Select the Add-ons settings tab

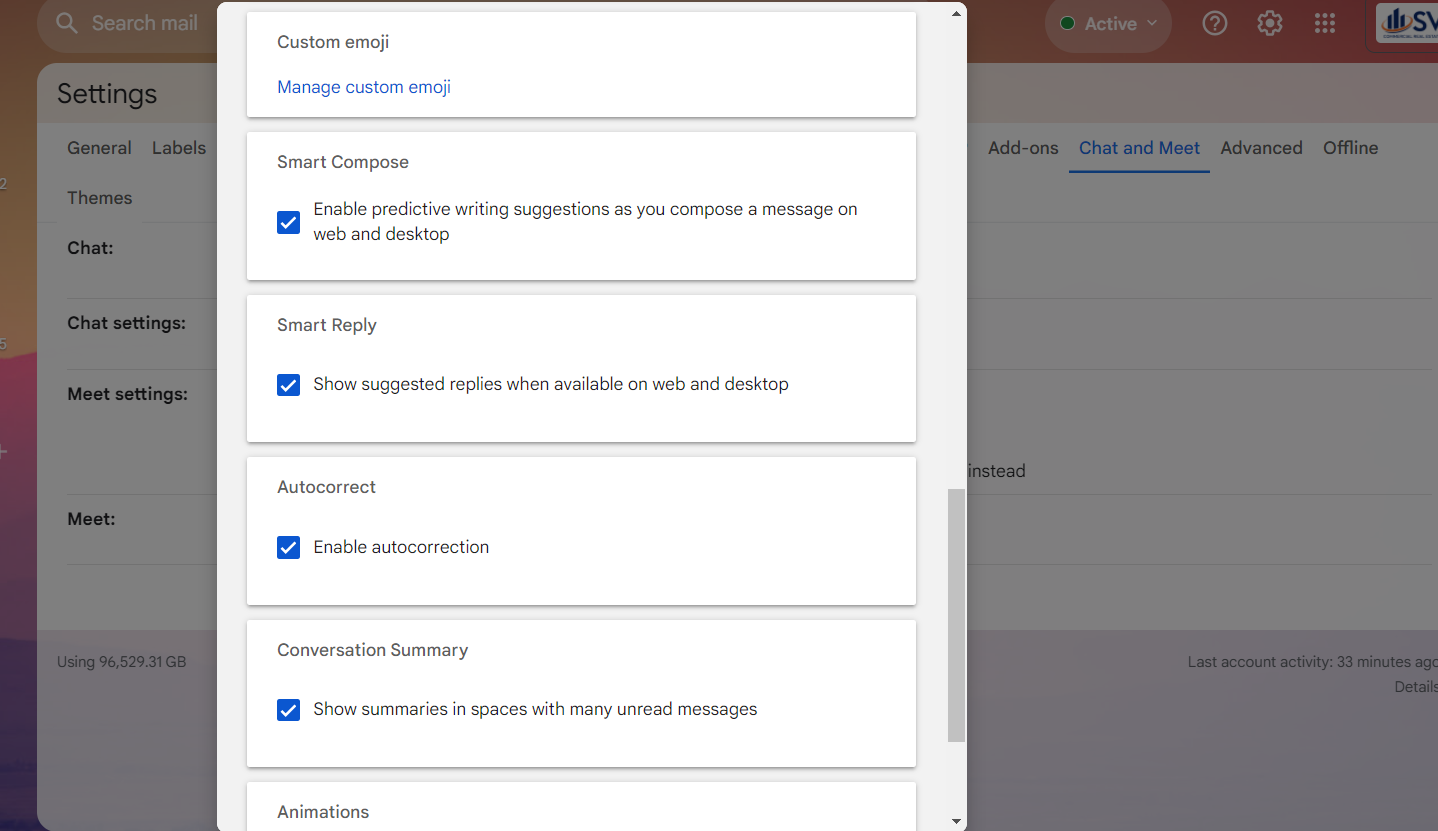pyautogui.click(x=1022, y=148)
